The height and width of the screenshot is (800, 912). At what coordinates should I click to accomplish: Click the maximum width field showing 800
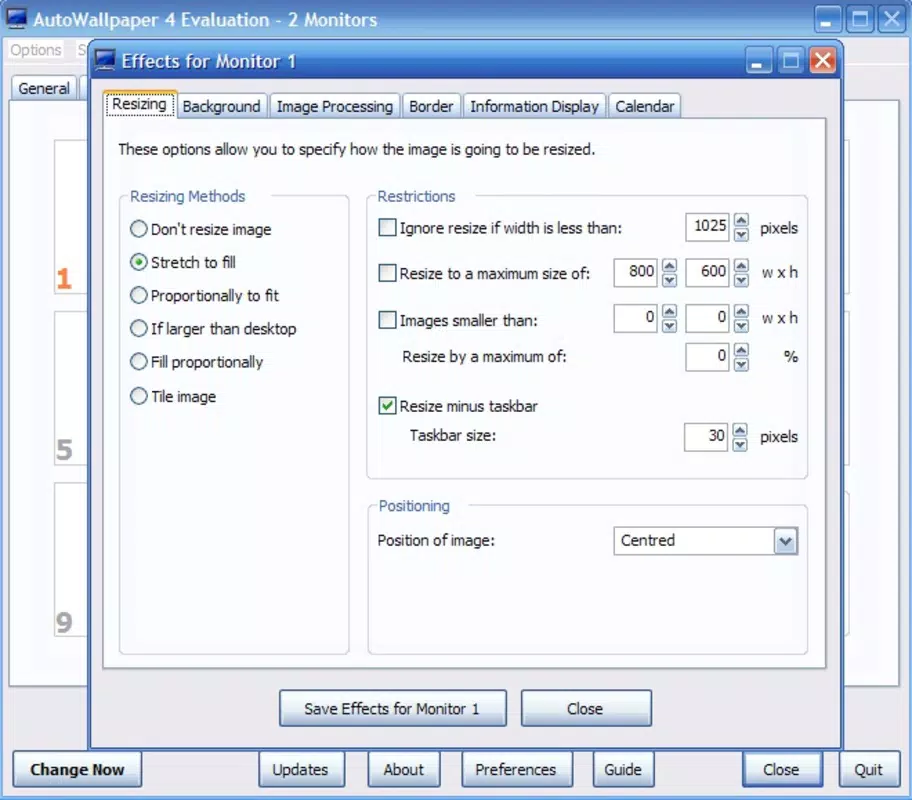click(x=636, y=272)
